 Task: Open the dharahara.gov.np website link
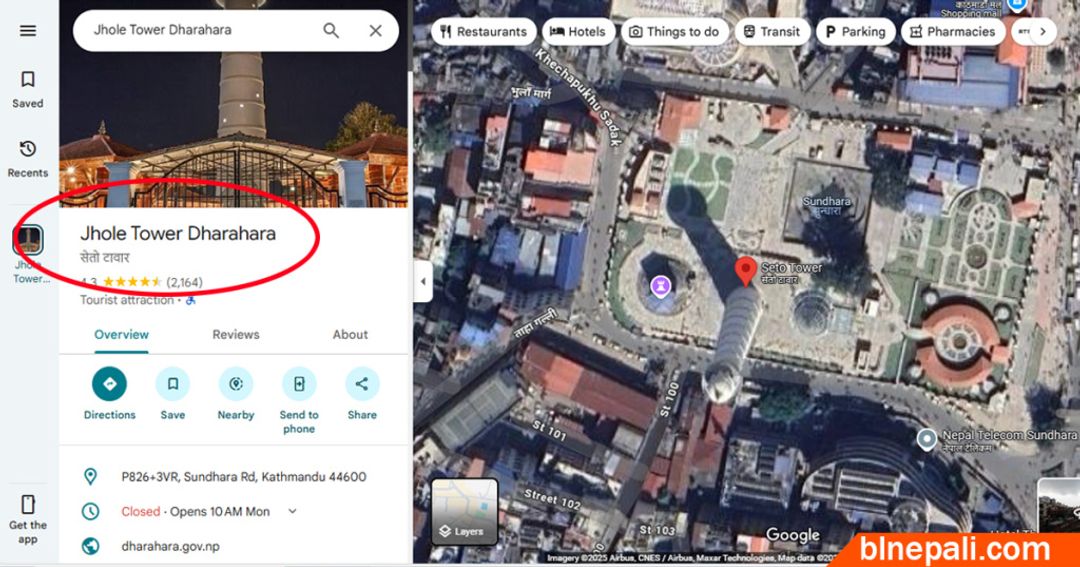coord(170,546)
